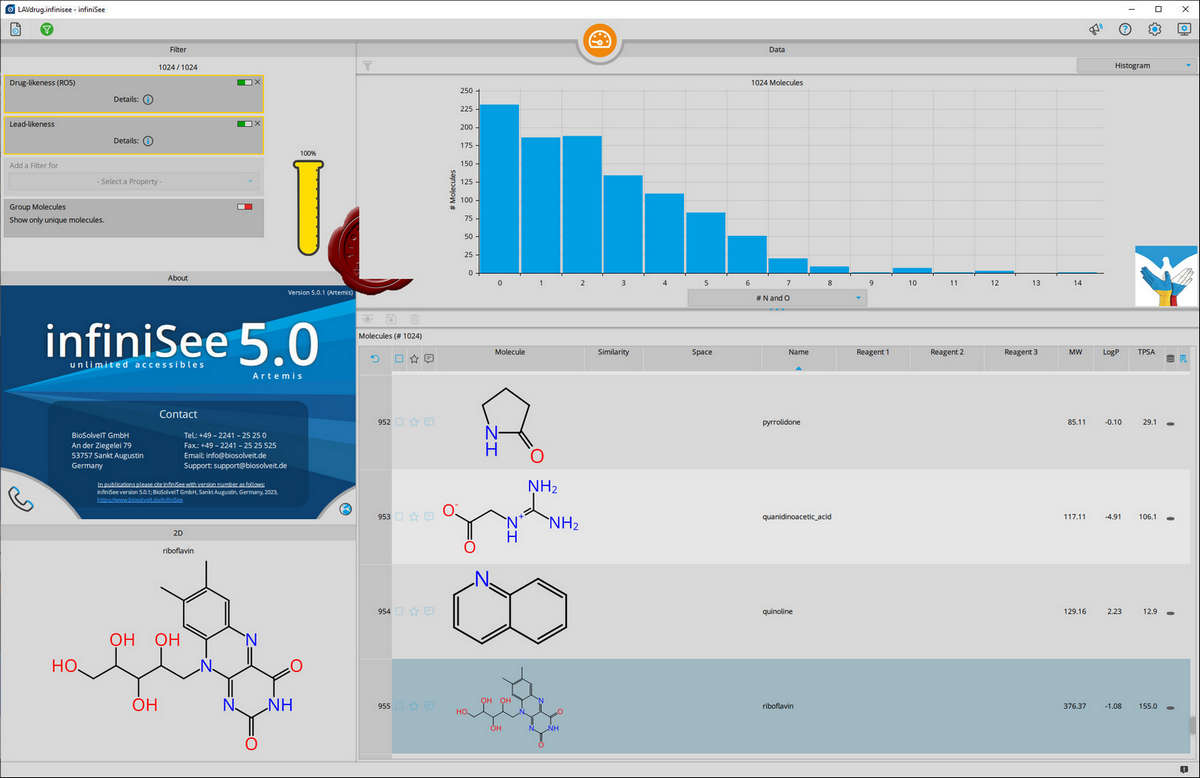Screen dimensions: 1200x778
Task: Click the star favorites icon in the table header
Action: pos(414,358)
